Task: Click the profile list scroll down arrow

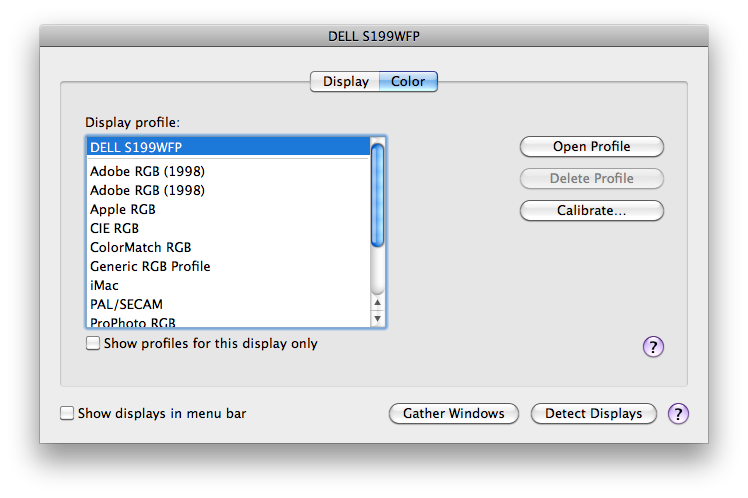Action: (377, 318)
